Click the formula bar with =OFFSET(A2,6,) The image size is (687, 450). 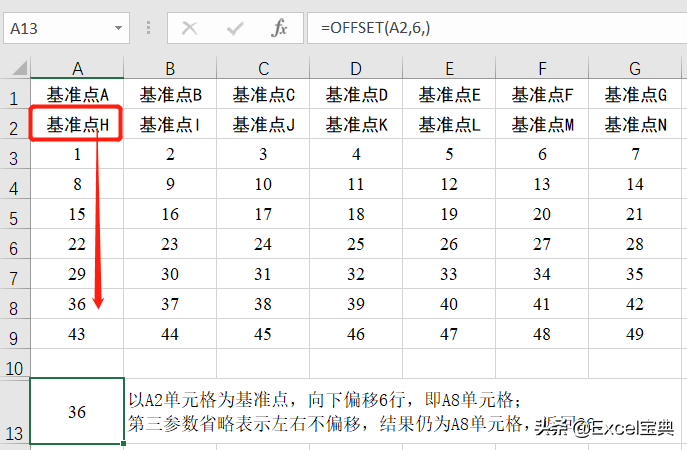[497, 28]
